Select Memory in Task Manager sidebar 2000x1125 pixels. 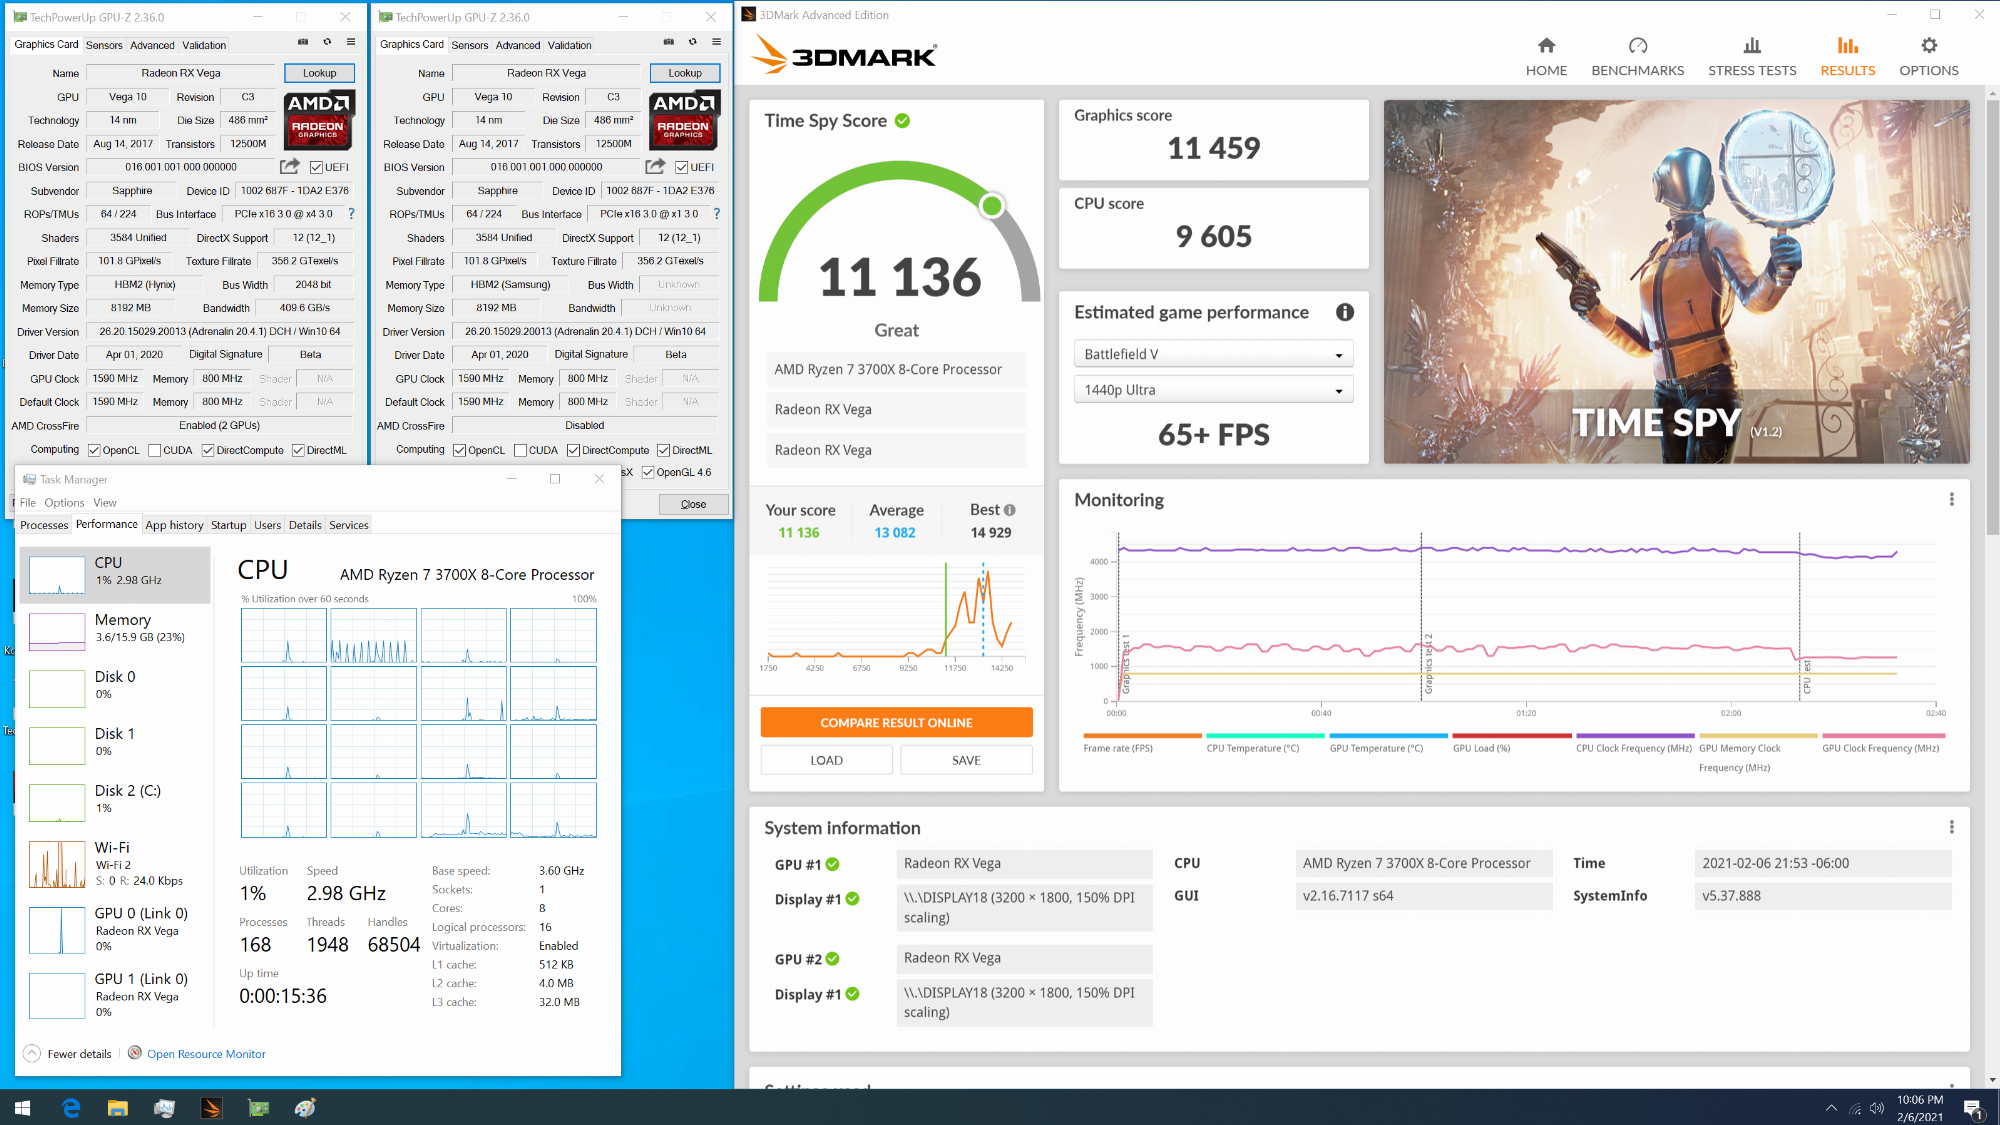[x=115, y=628]
